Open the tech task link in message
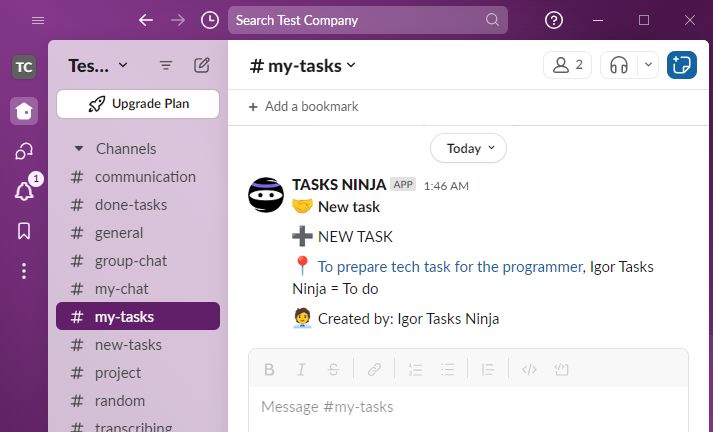The height and width of the screenshot is (432, 713). [450, 267]
